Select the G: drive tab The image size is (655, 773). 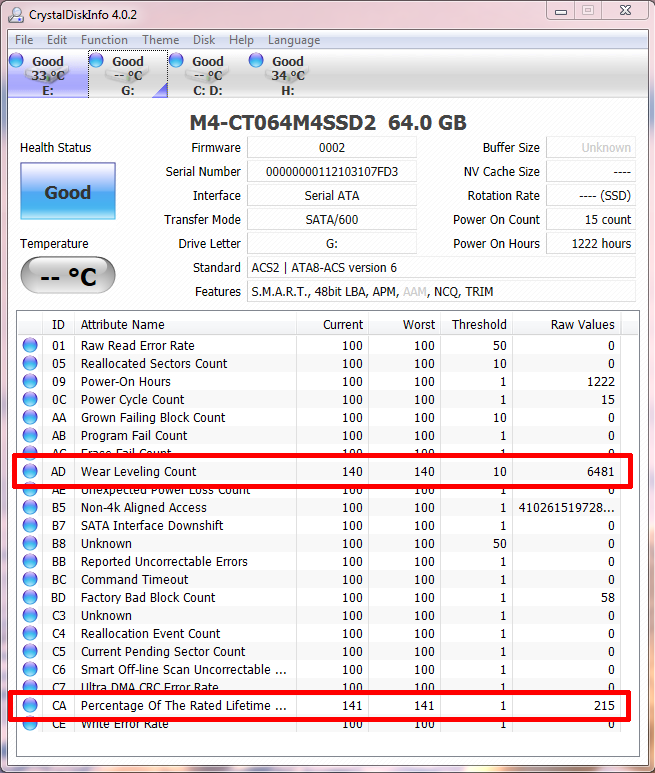coord(128,74)
